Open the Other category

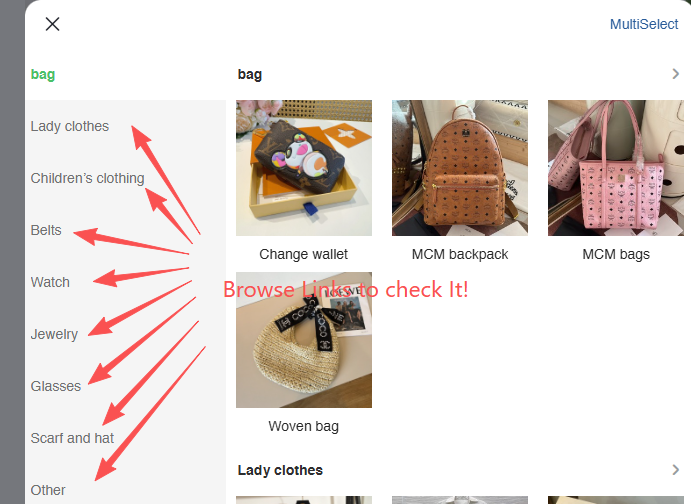(48, 490)
